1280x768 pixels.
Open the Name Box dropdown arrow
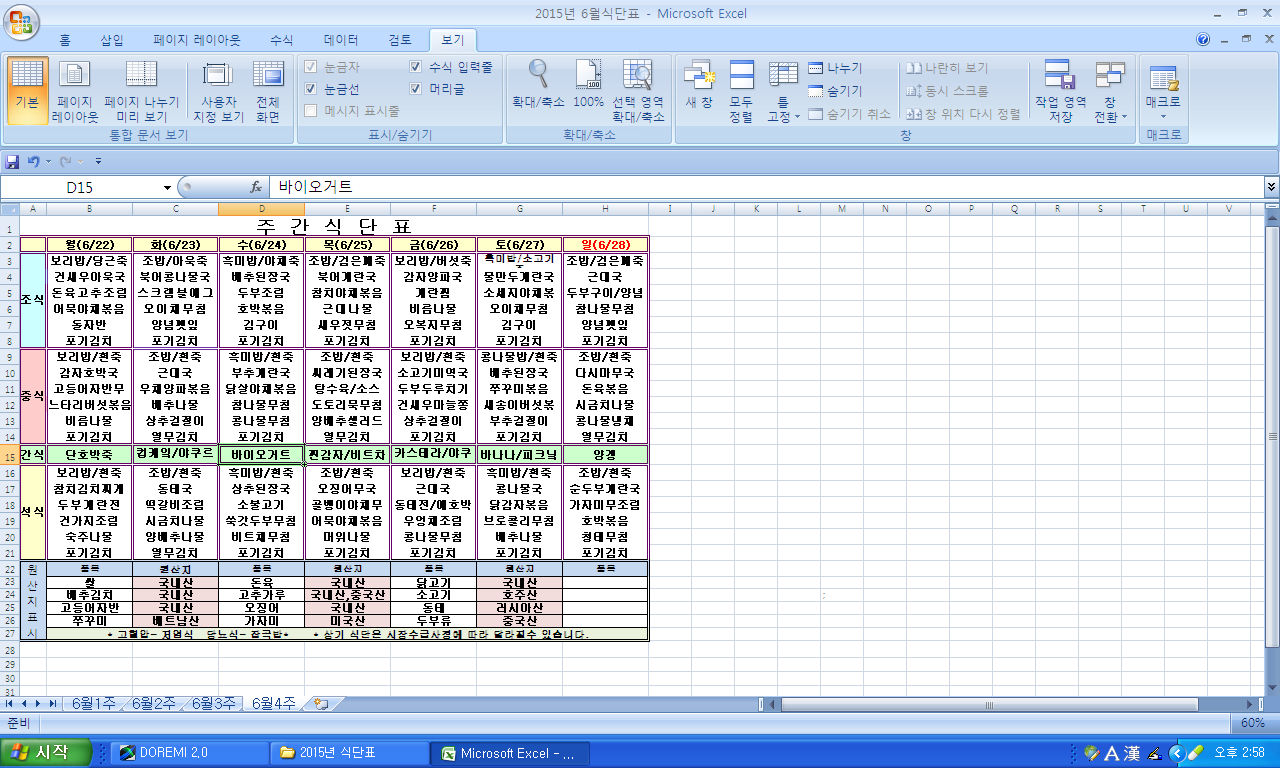point(167,187)
